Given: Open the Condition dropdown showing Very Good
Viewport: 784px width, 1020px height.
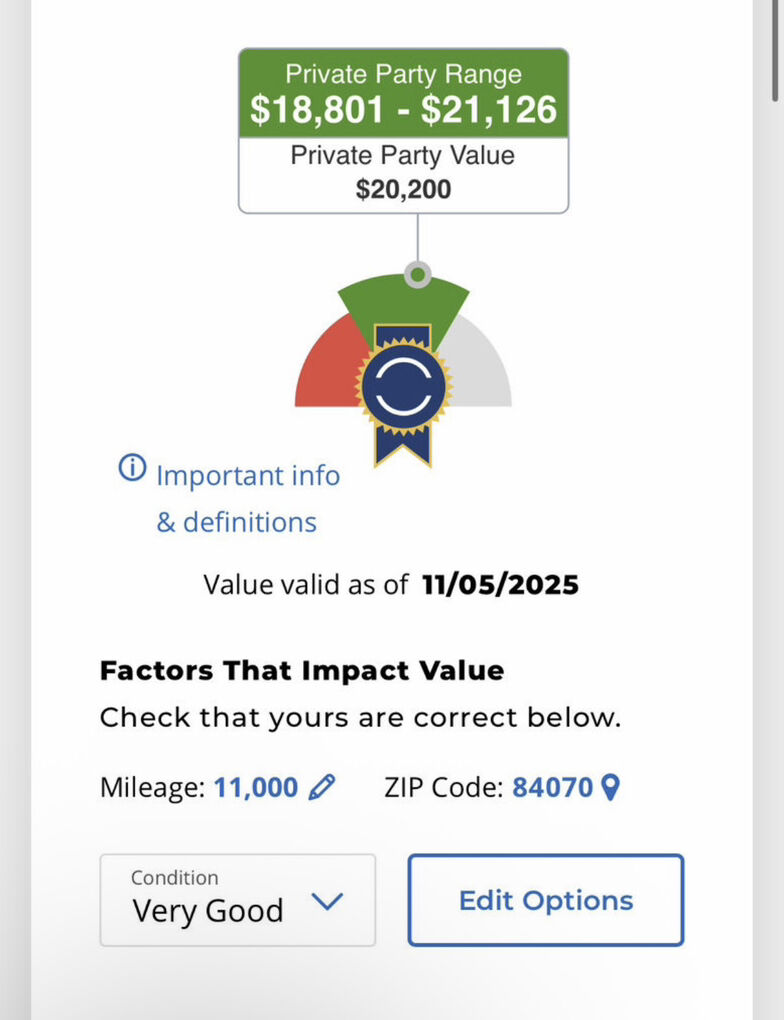Looking at the screenshot, I should point(237,899).
